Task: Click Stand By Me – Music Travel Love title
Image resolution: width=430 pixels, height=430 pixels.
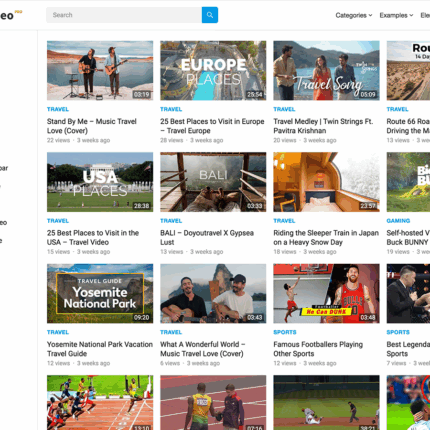Action: [x=92, y=126]
